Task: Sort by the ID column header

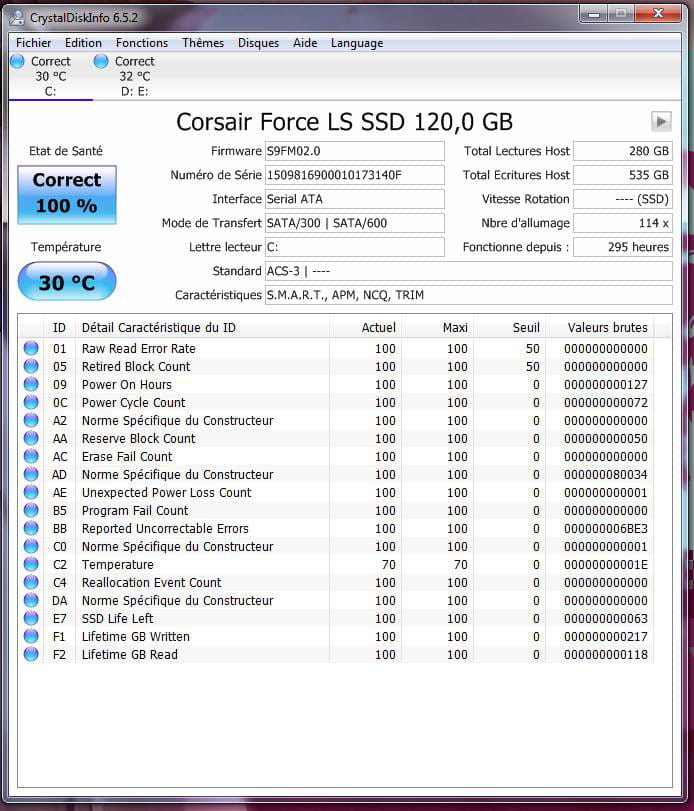Action: [x=59, y=327]
